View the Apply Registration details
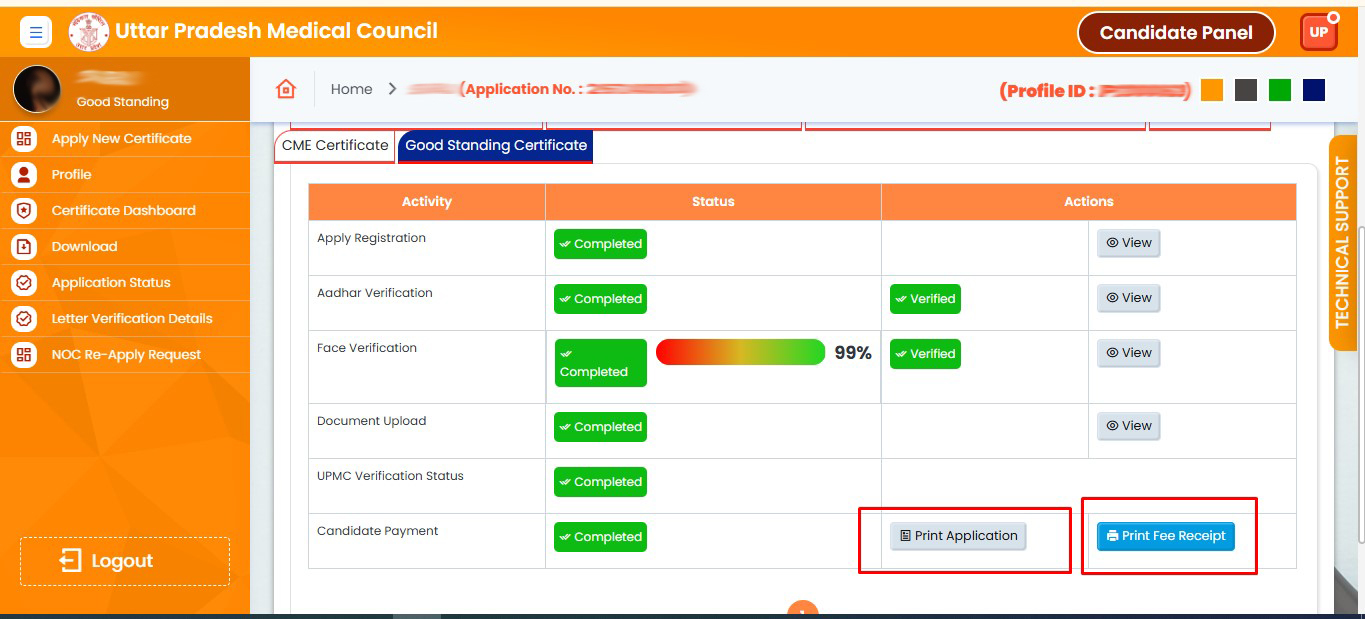1365x619 pixels. coord(1128,243)
